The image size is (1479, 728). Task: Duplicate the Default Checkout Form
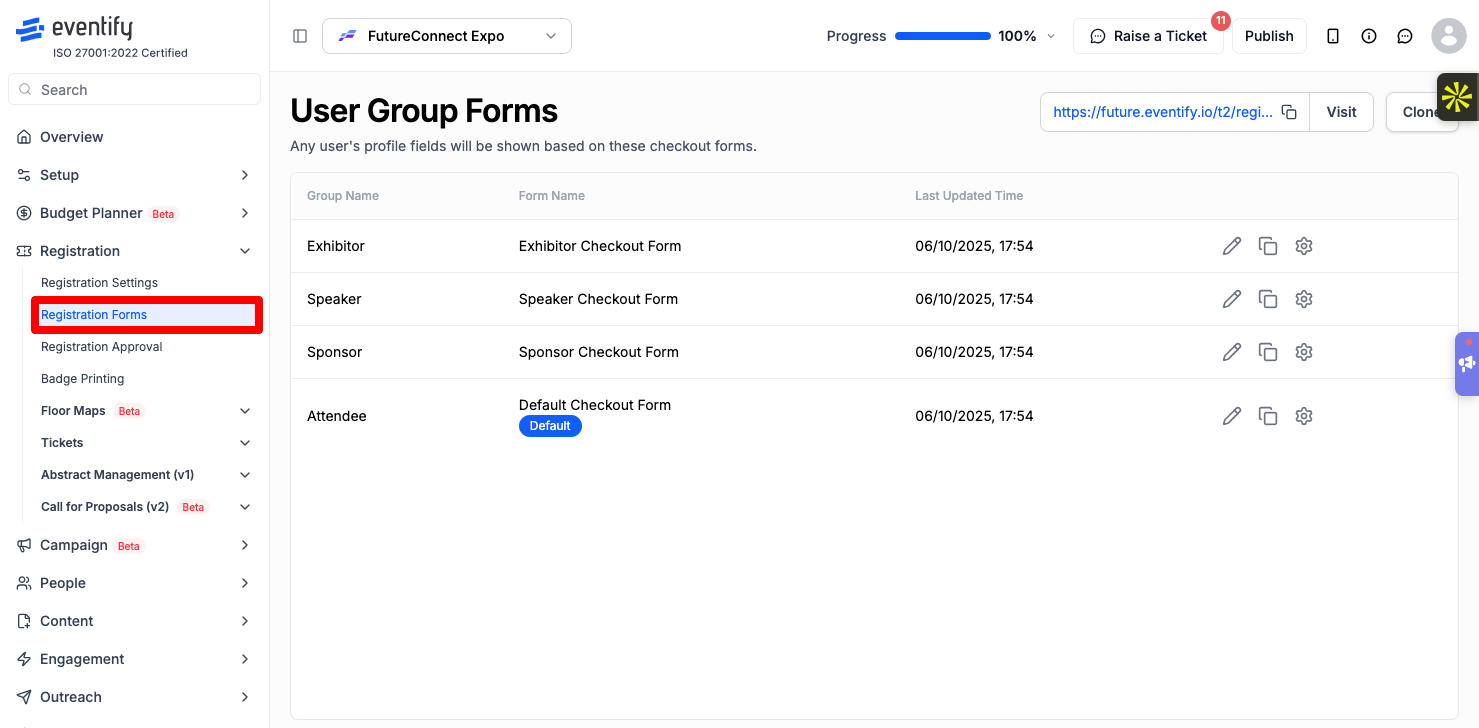(x=1268, y=416)
